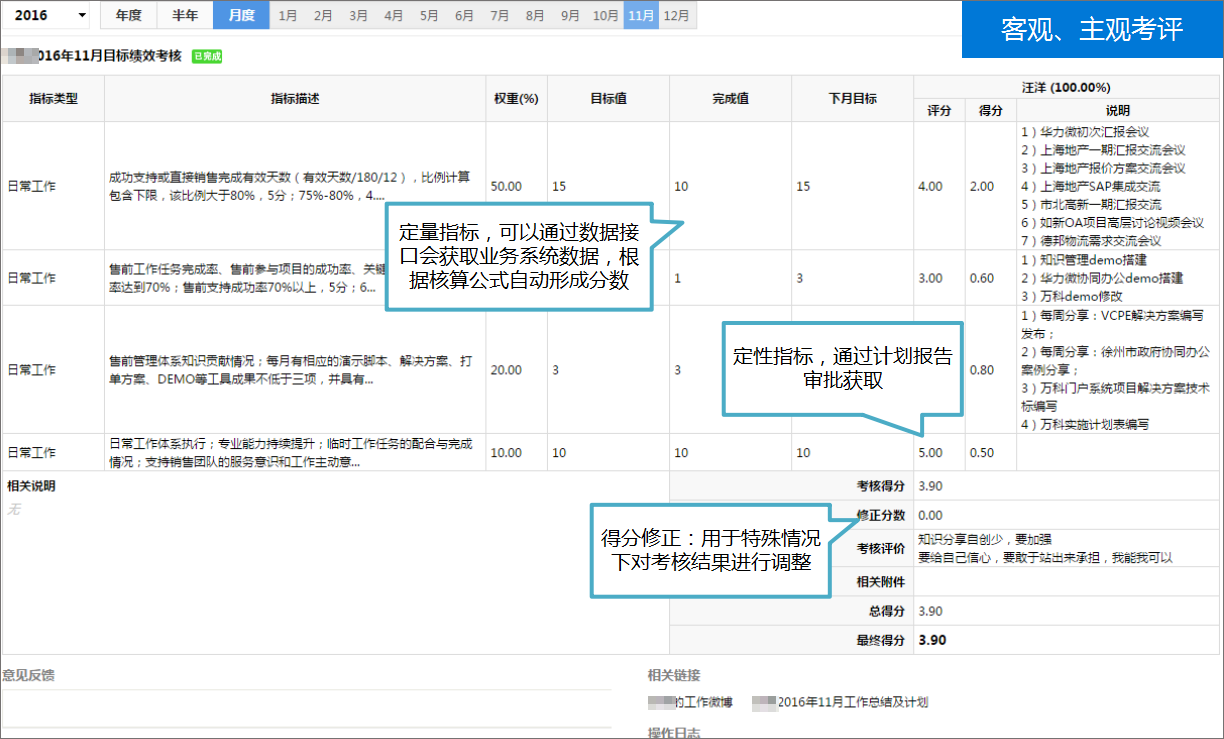Click the 权重(%) column header
Image resolution: width=1224 pixels, height=739 pixels.
tap(516, 99)
